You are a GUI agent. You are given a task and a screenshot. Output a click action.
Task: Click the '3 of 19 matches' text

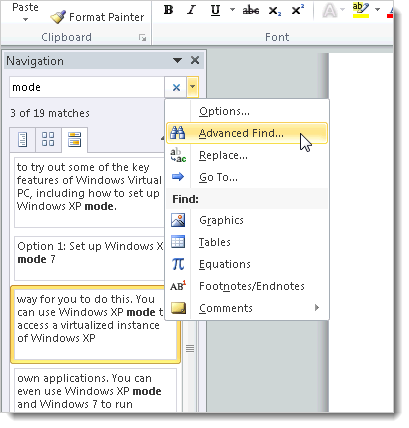50,113
